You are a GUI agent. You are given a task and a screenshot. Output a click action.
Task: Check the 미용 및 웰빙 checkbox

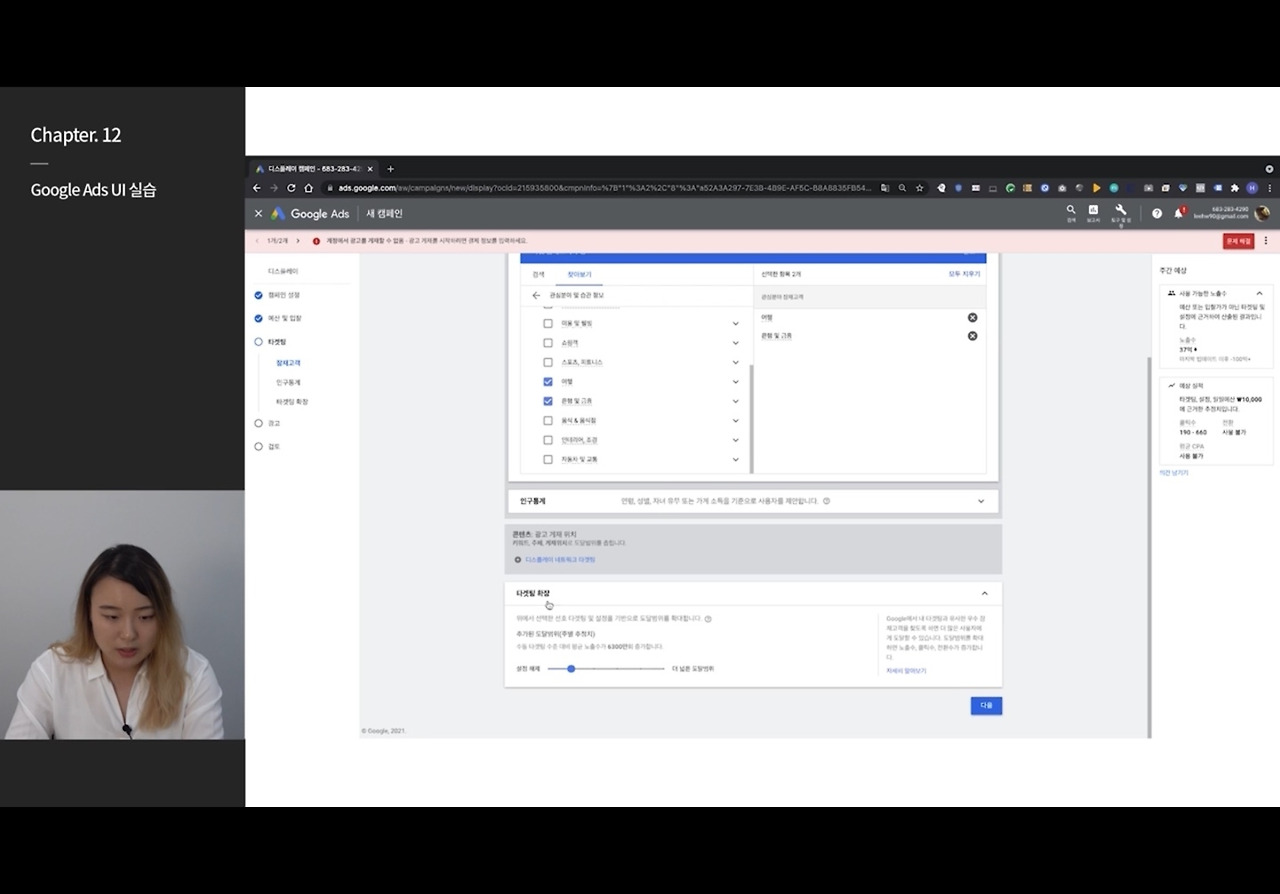point(548,324)
